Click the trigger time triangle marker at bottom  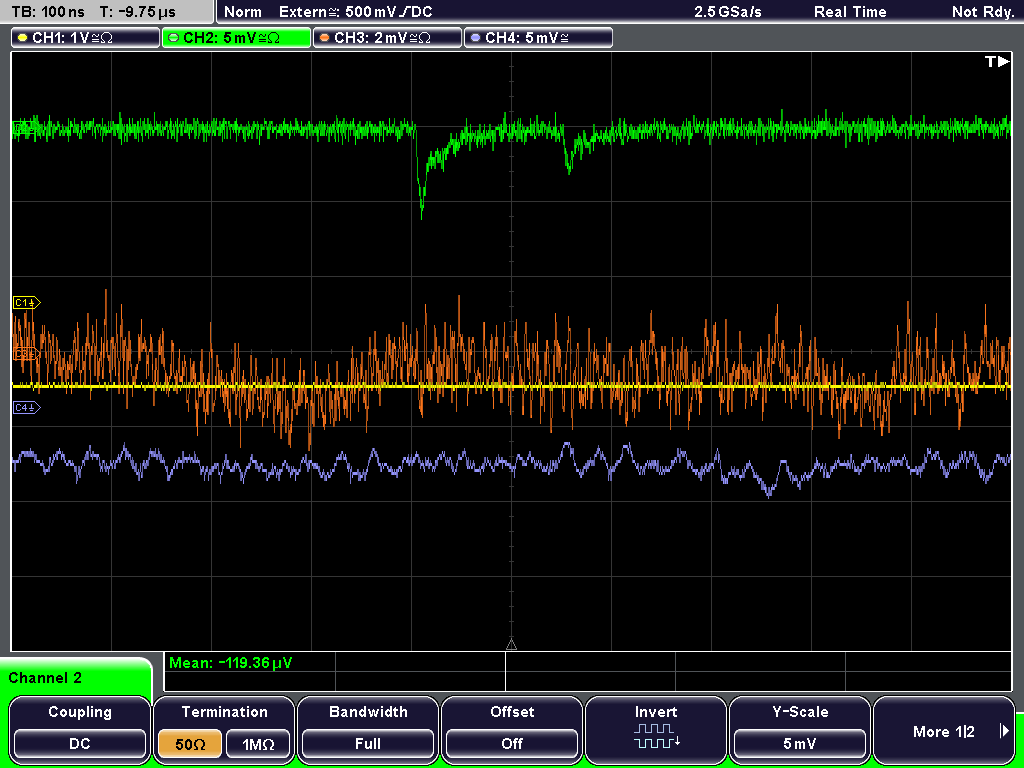(511, 645)
